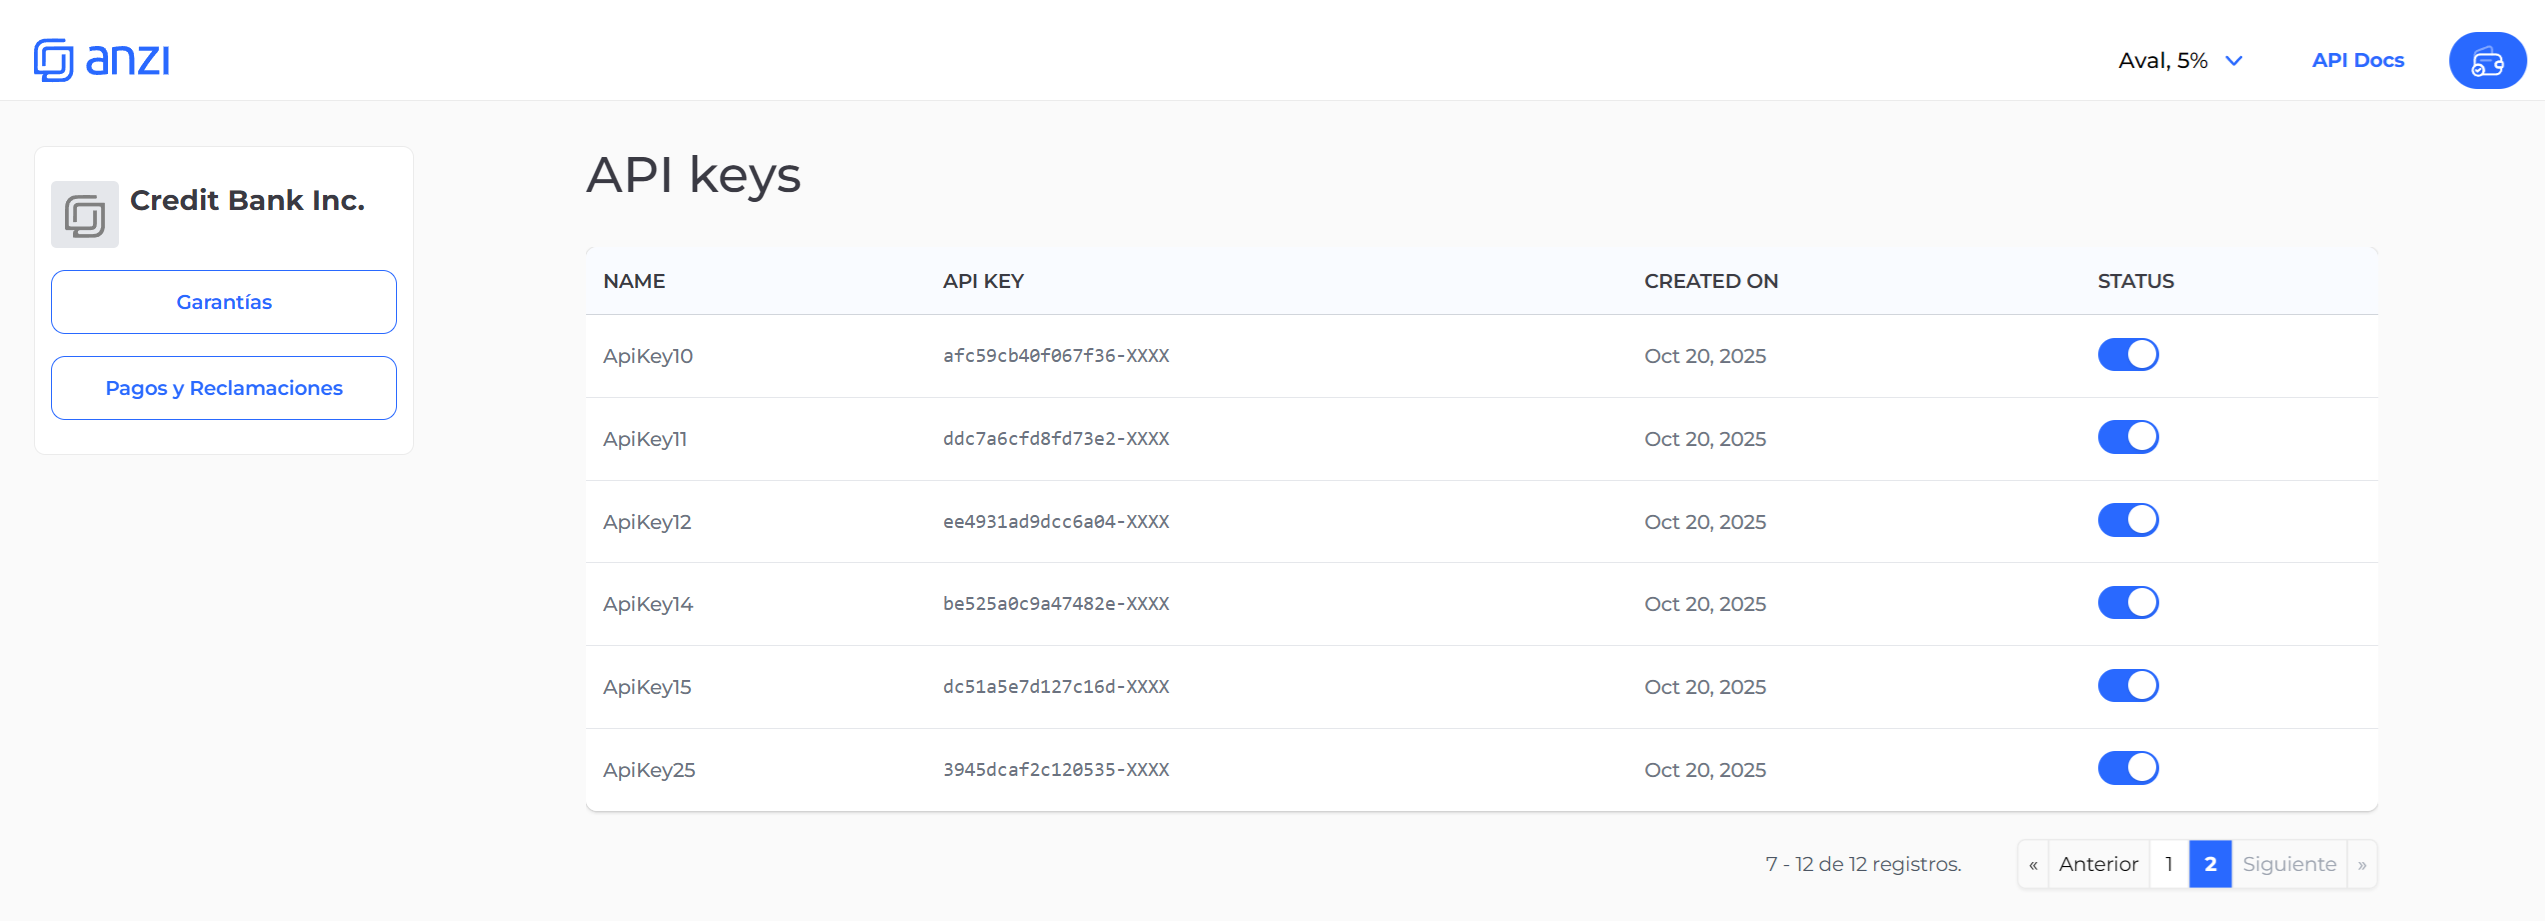Go to Pagos y Reclamaciones

point(223,387)
